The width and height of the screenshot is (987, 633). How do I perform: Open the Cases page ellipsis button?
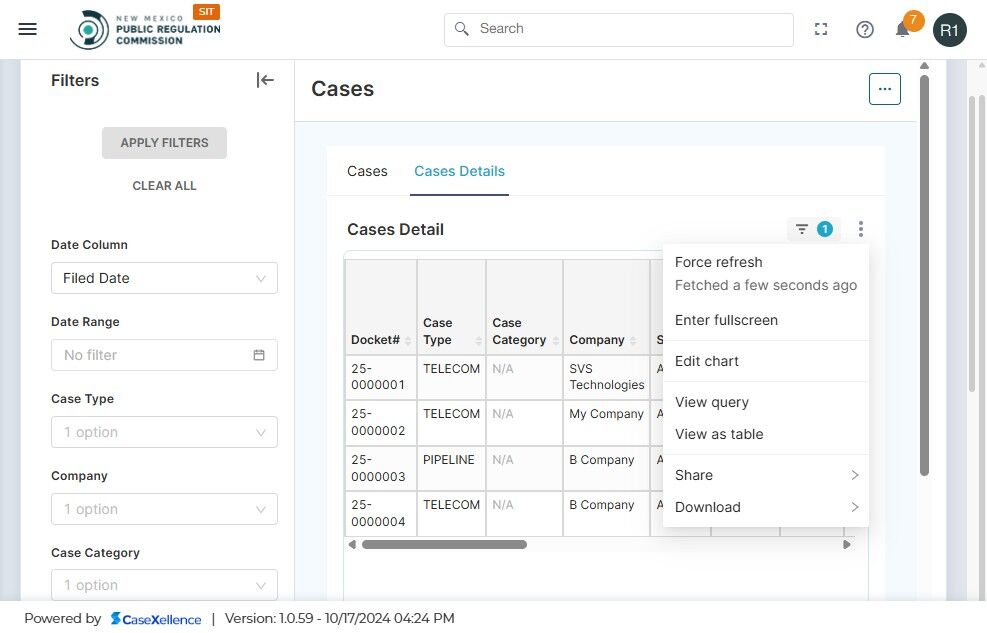pyautogui.click(x=884, y=89)
